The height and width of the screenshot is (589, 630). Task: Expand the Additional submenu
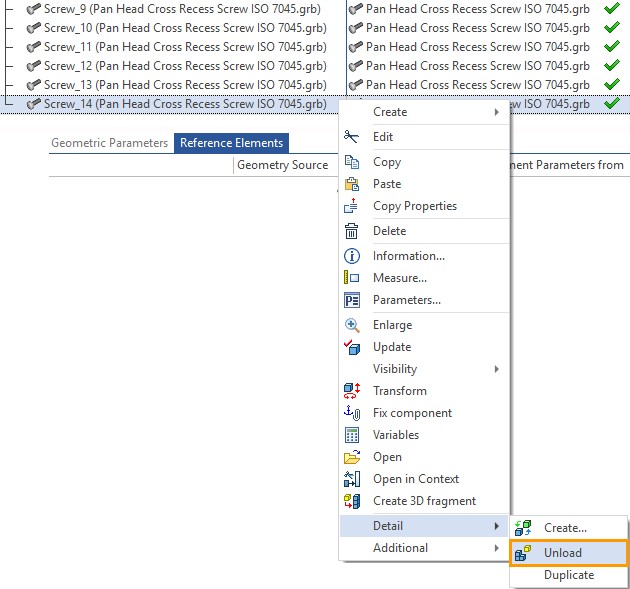tap(425, 548)
